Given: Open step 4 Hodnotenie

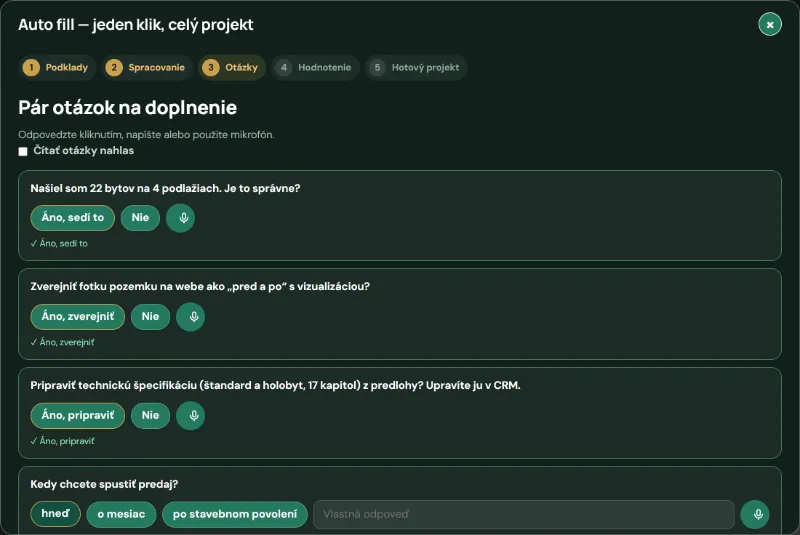Looking at the screenshot, I should 315,67.
